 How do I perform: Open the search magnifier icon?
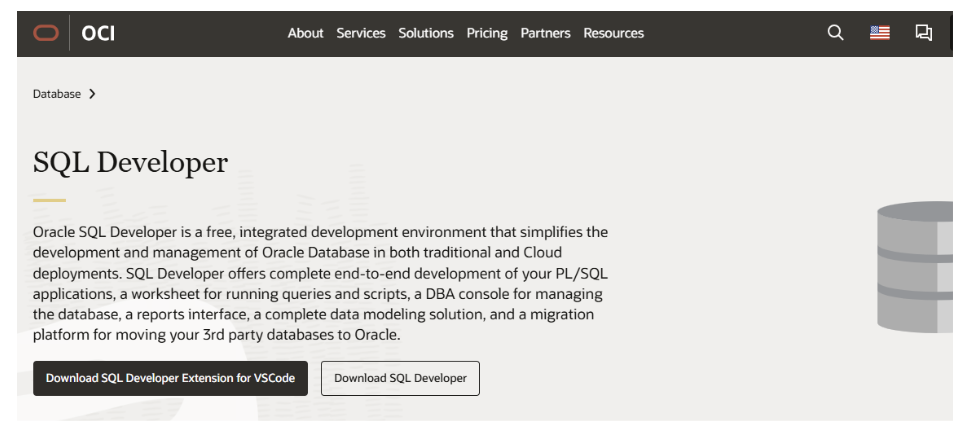click(835, 33)
